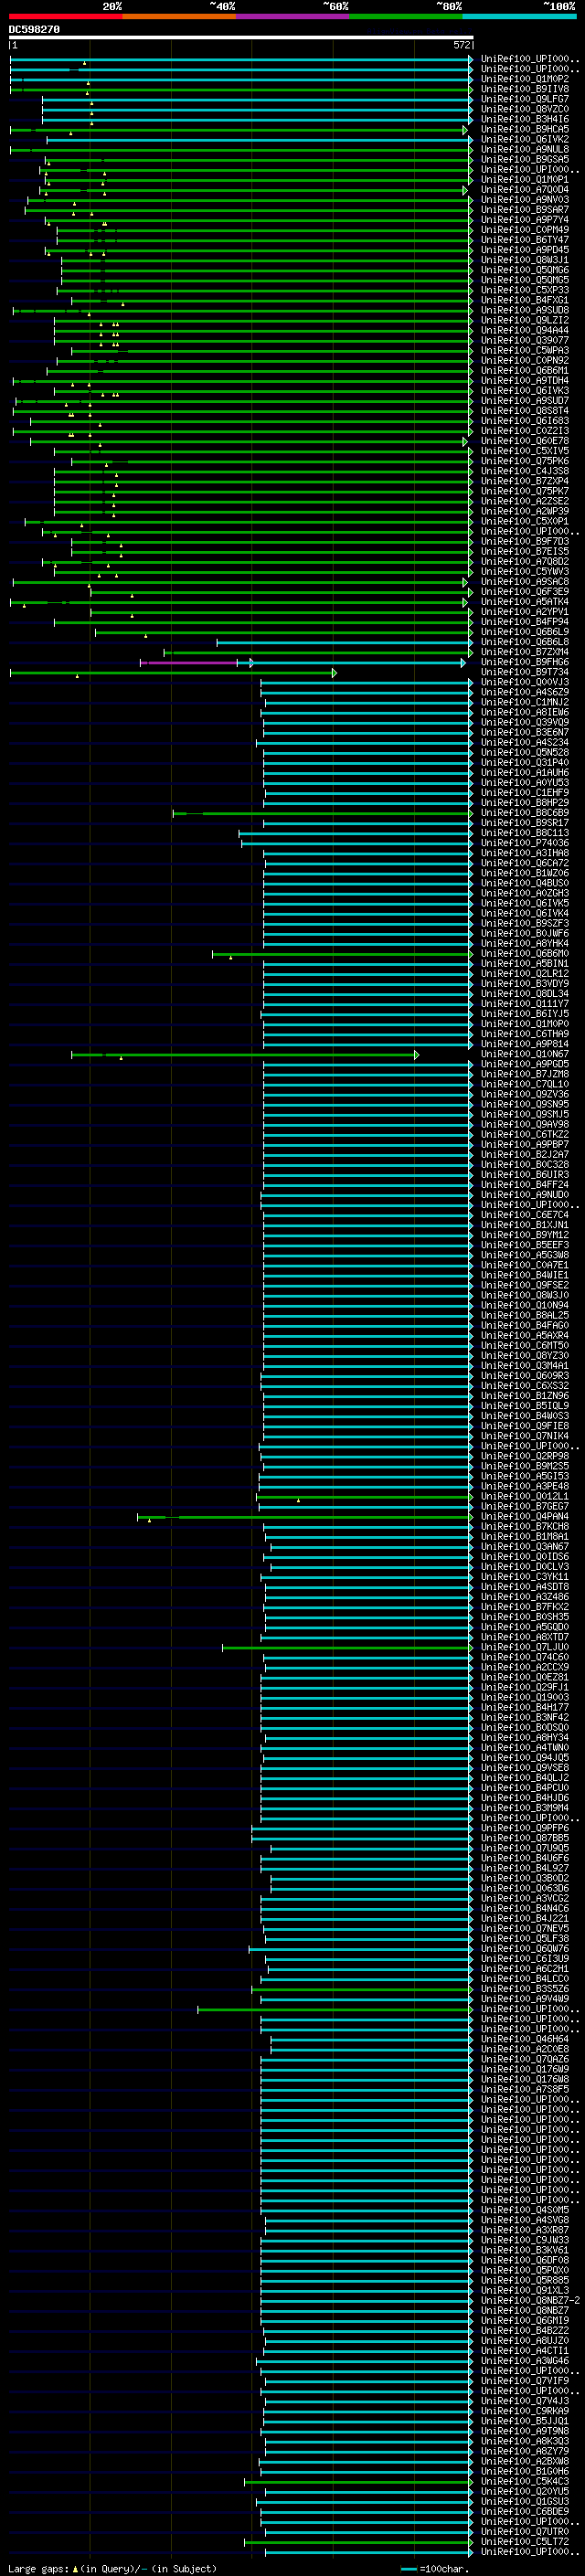Click the purple ~60% identity legend bar
Screen dimensions: 585x2576
coord(293,17)
